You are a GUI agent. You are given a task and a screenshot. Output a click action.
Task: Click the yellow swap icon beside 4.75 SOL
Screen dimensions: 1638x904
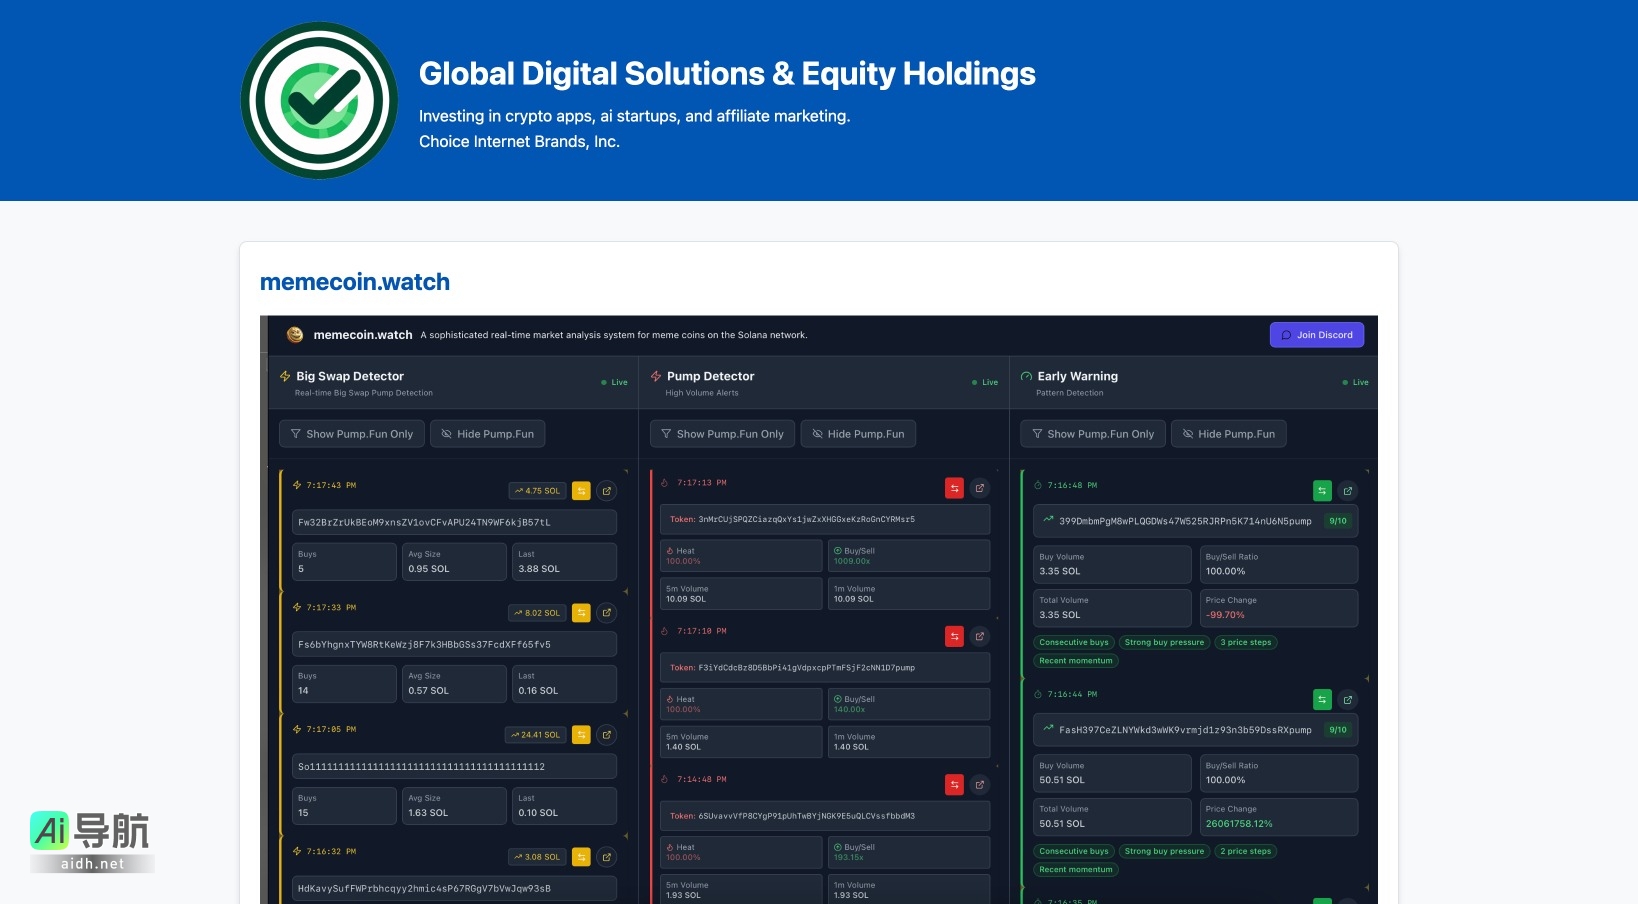(x=581, y=491)
